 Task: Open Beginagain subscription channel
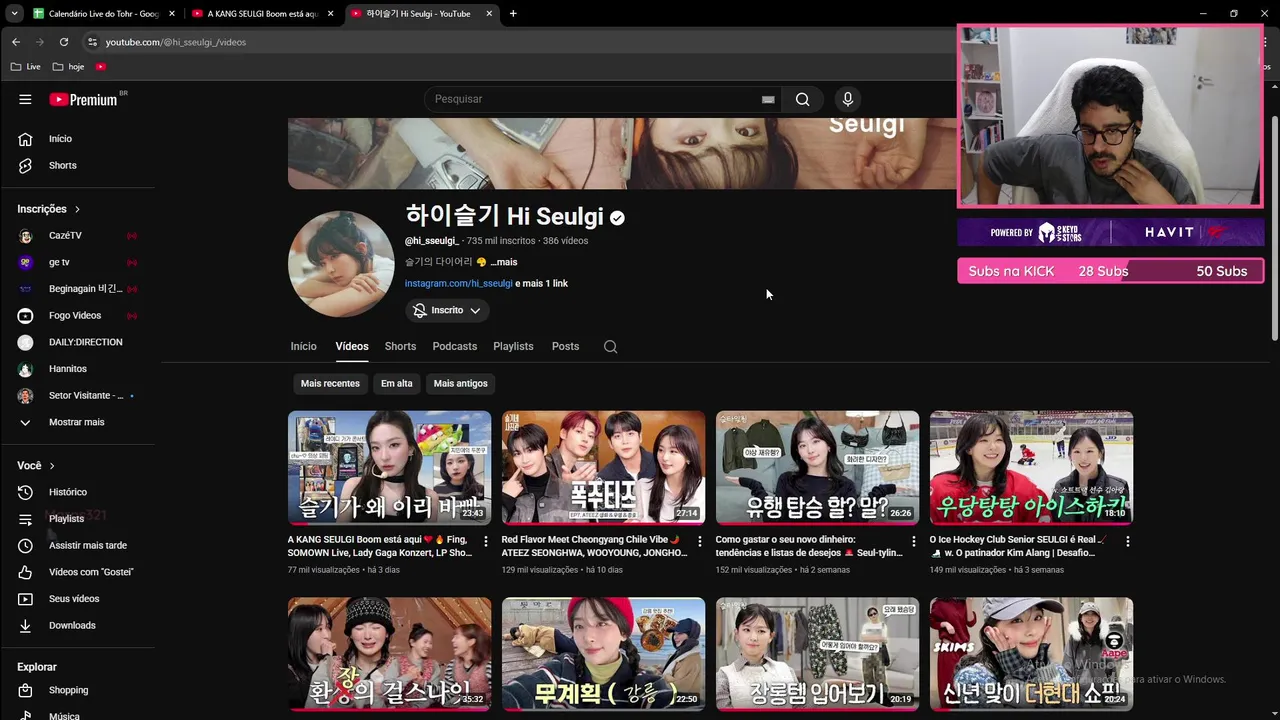coord(78,289)
